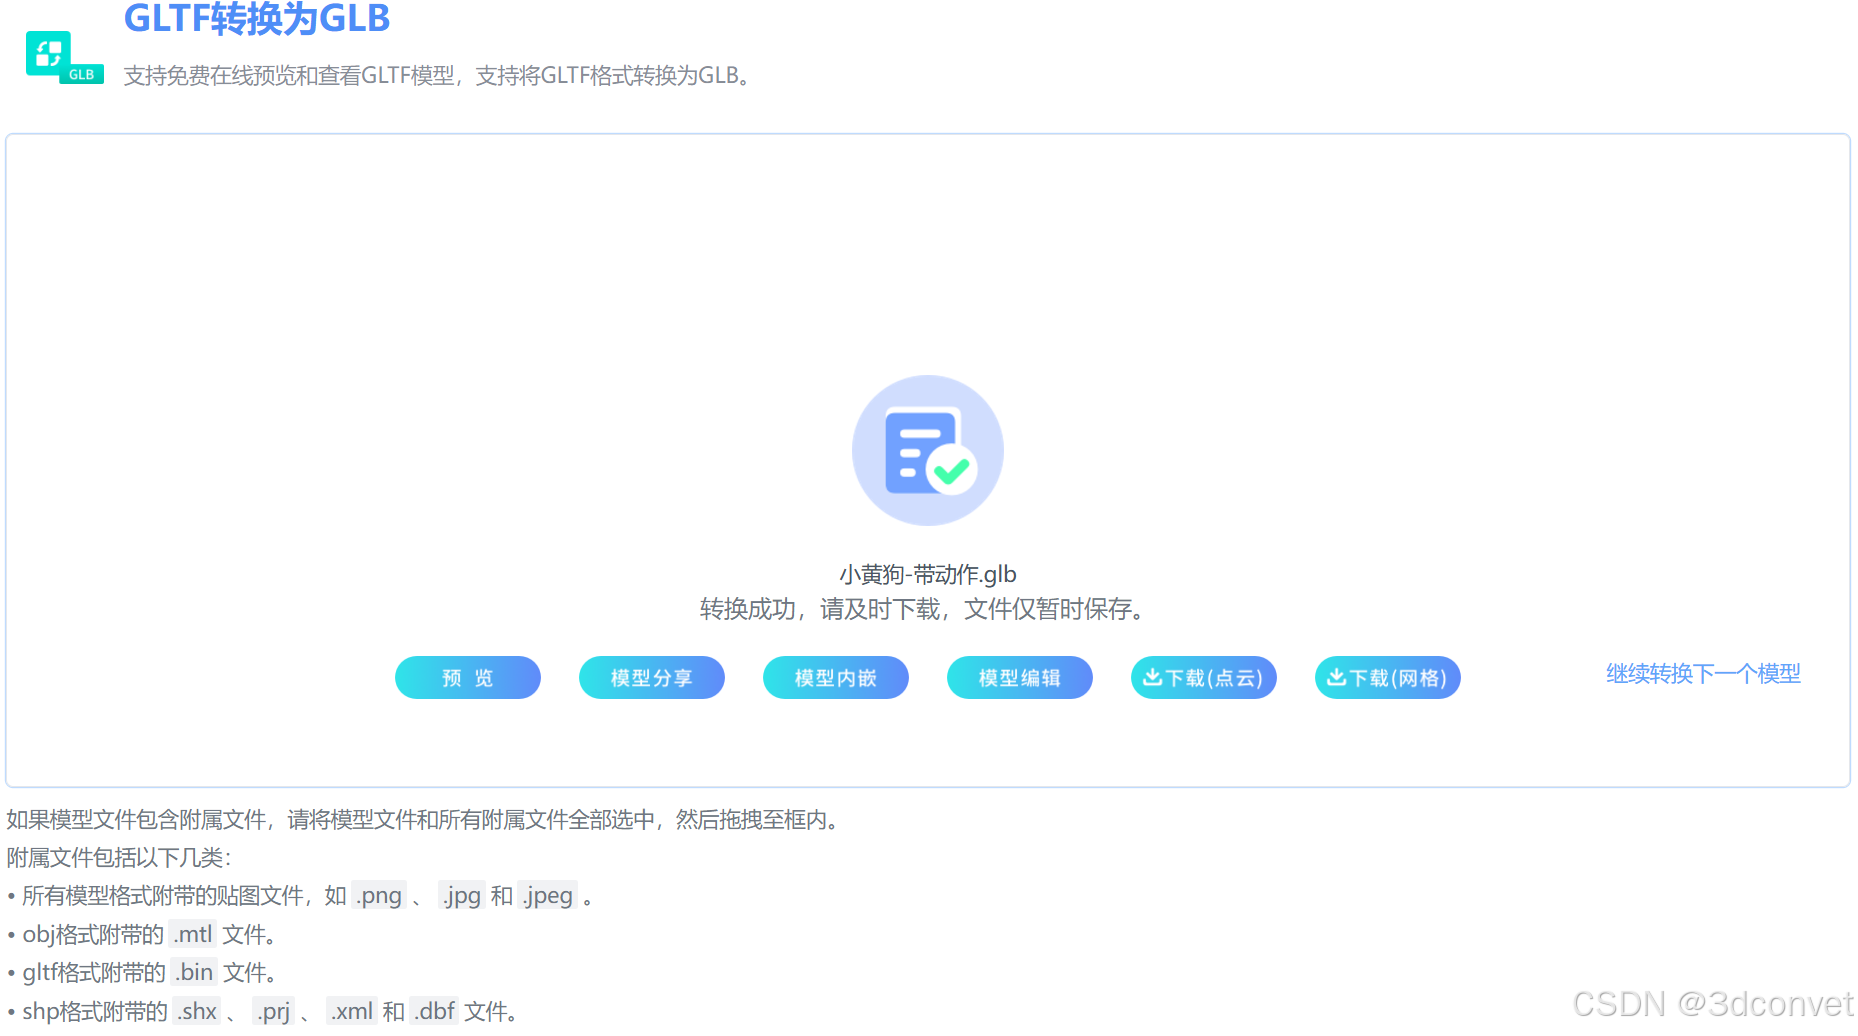Click 模型分享 to share the model
Screen dimensions: 1858x1036
[x=651, y=677]
